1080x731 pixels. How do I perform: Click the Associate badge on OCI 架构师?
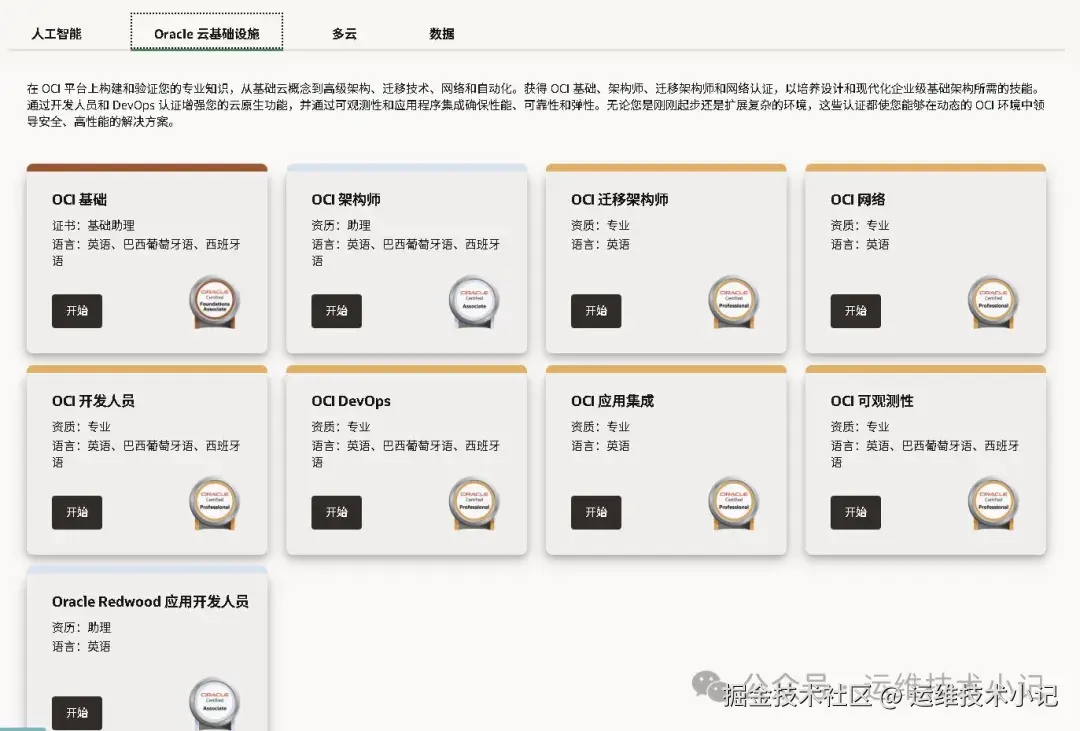(x=474, y=302)
